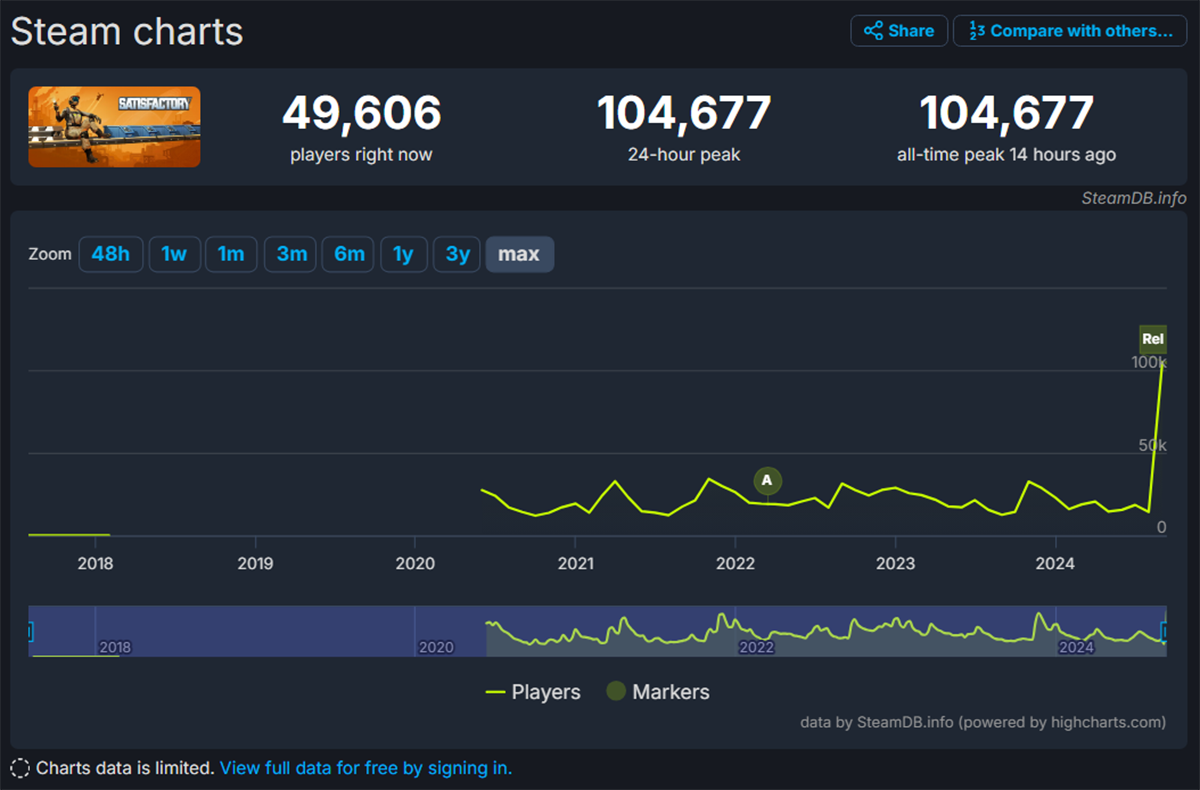Image resolution: width=1200 pixels, height=790 pixels.
Task: Toggle the Markers series in the legend
Action: click(657, 692)
